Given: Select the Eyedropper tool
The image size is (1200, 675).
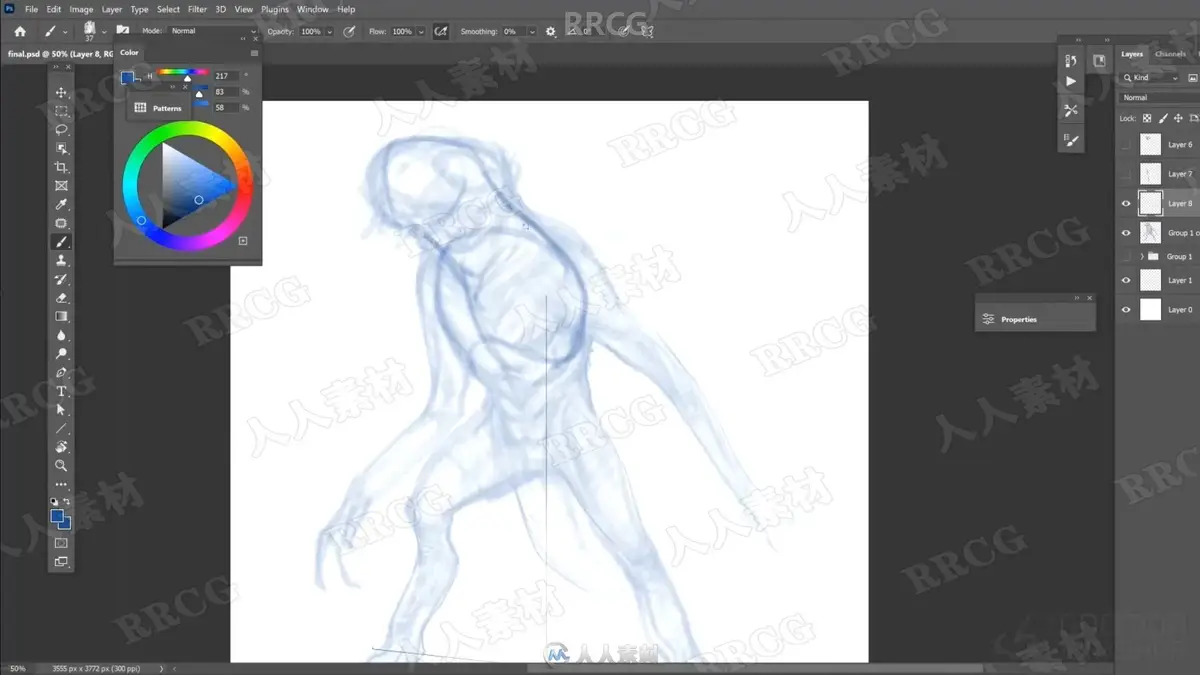Looking at the screenshot, I should click(61, 205).
